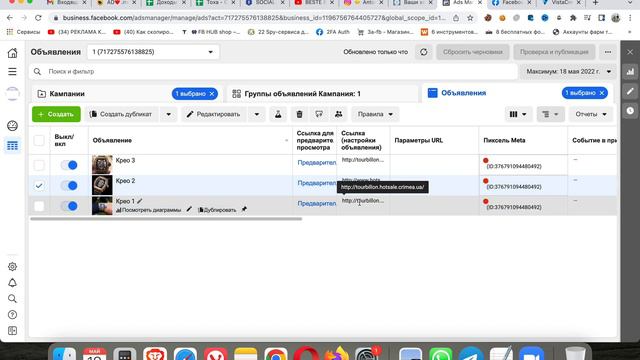Open preview link for Крео 3
The image size is (640, 360).
pos(317,162)
